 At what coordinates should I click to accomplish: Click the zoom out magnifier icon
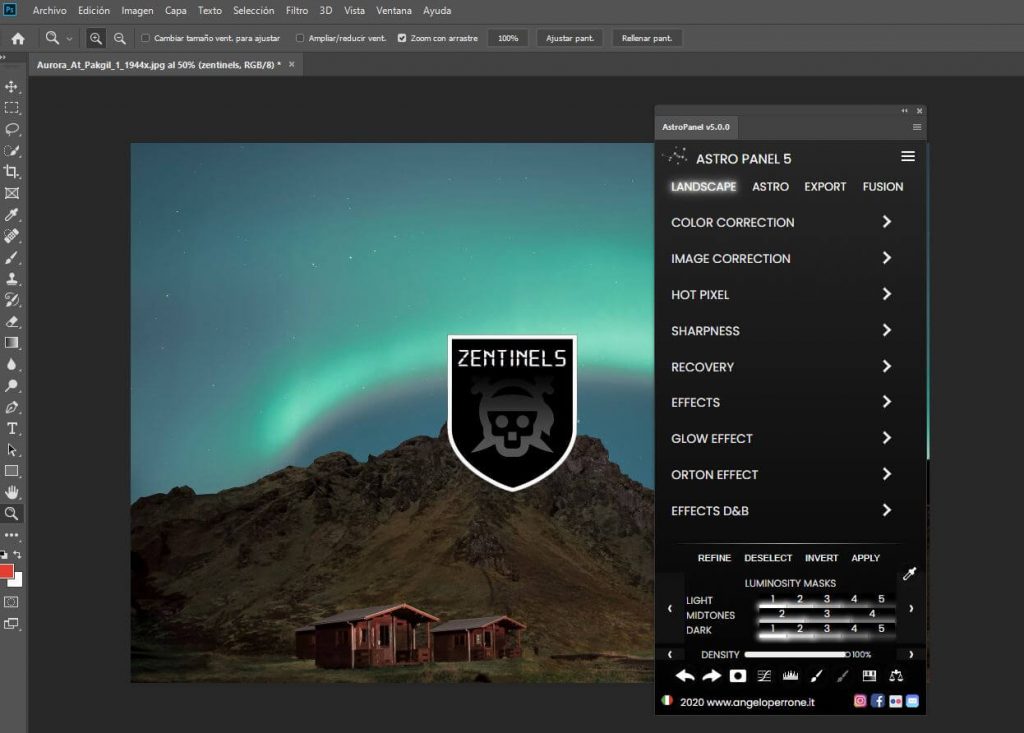(120, 38)
